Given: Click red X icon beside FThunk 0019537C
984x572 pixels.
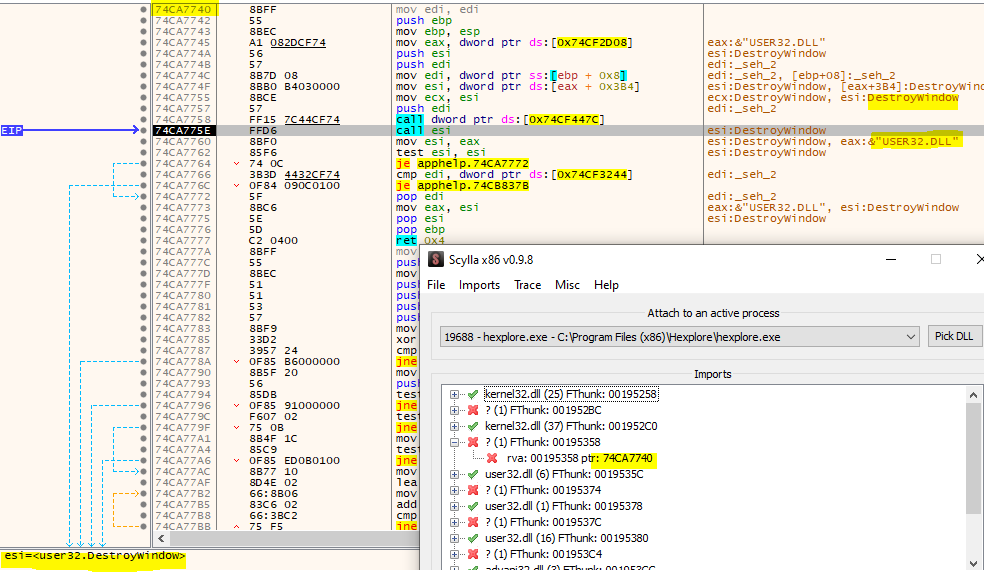Looking at the screenshot, I should (x=473, y=522).
